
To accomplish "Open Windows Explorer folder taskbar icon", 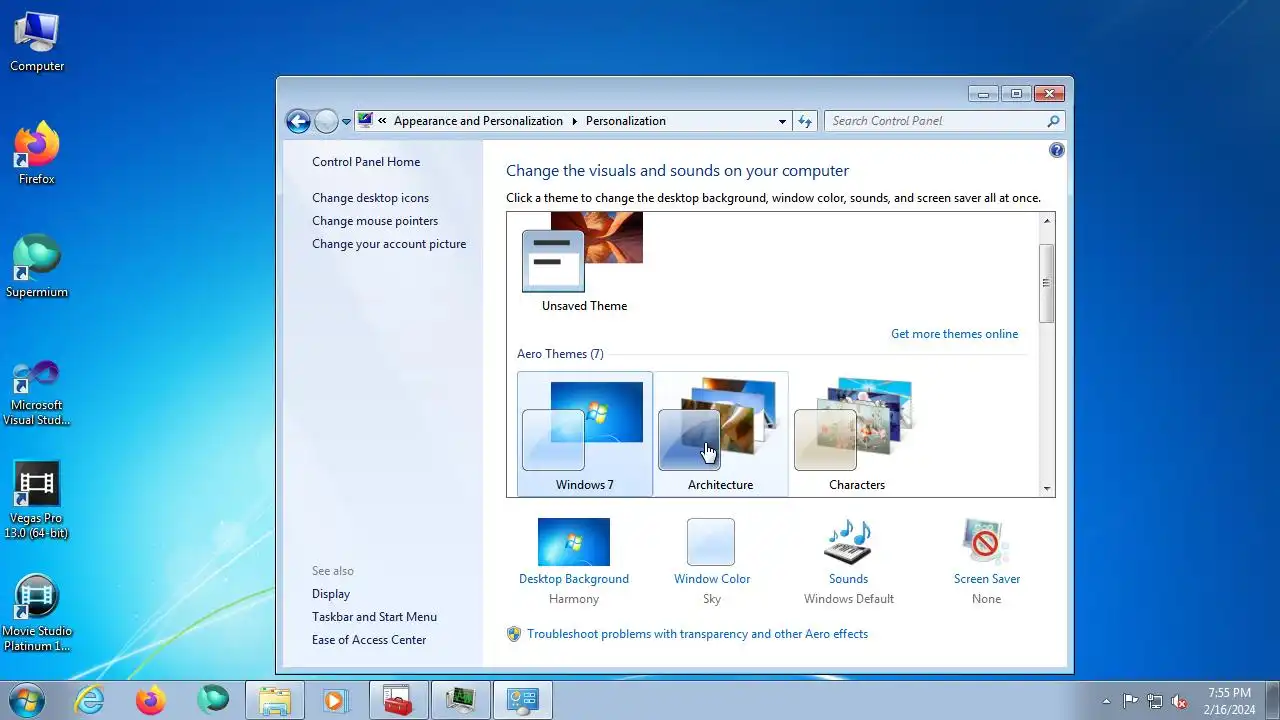I will [275, 700].
